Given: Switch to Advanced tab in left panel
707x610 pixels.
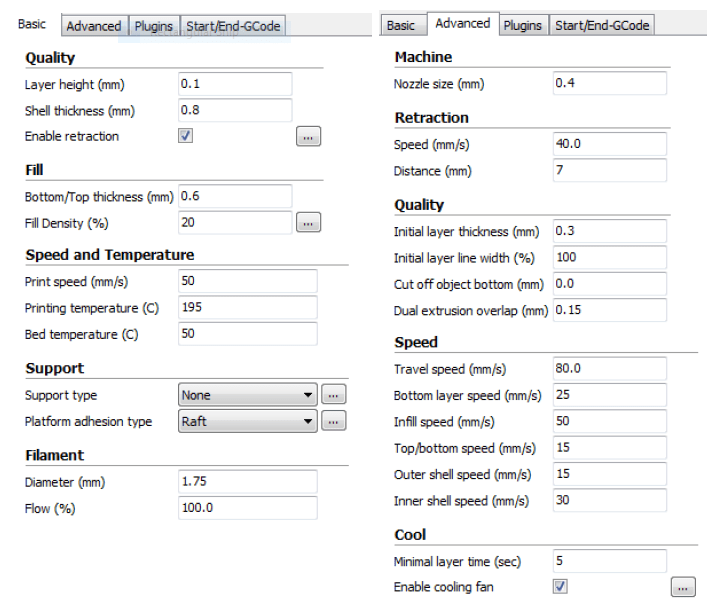Looking at the screenshot, I should [x=94, y=26].
